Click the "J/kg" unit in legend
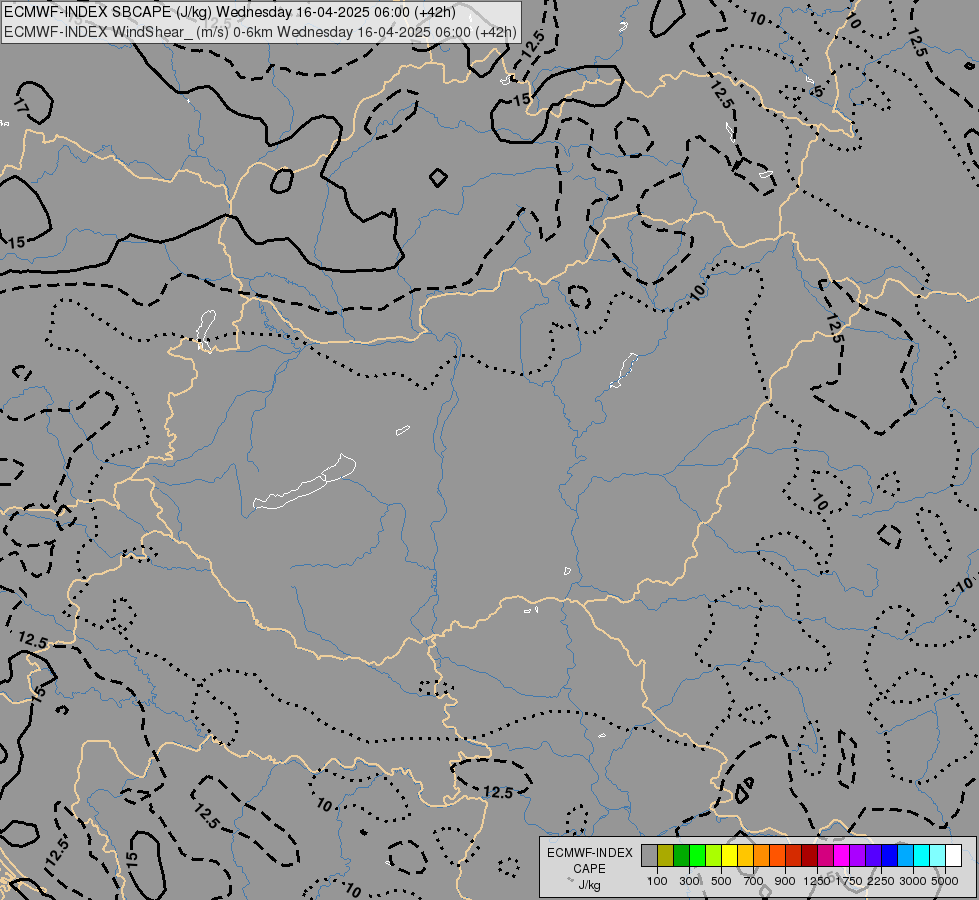This screenshot has width=979, height=900. coord(589,885)
